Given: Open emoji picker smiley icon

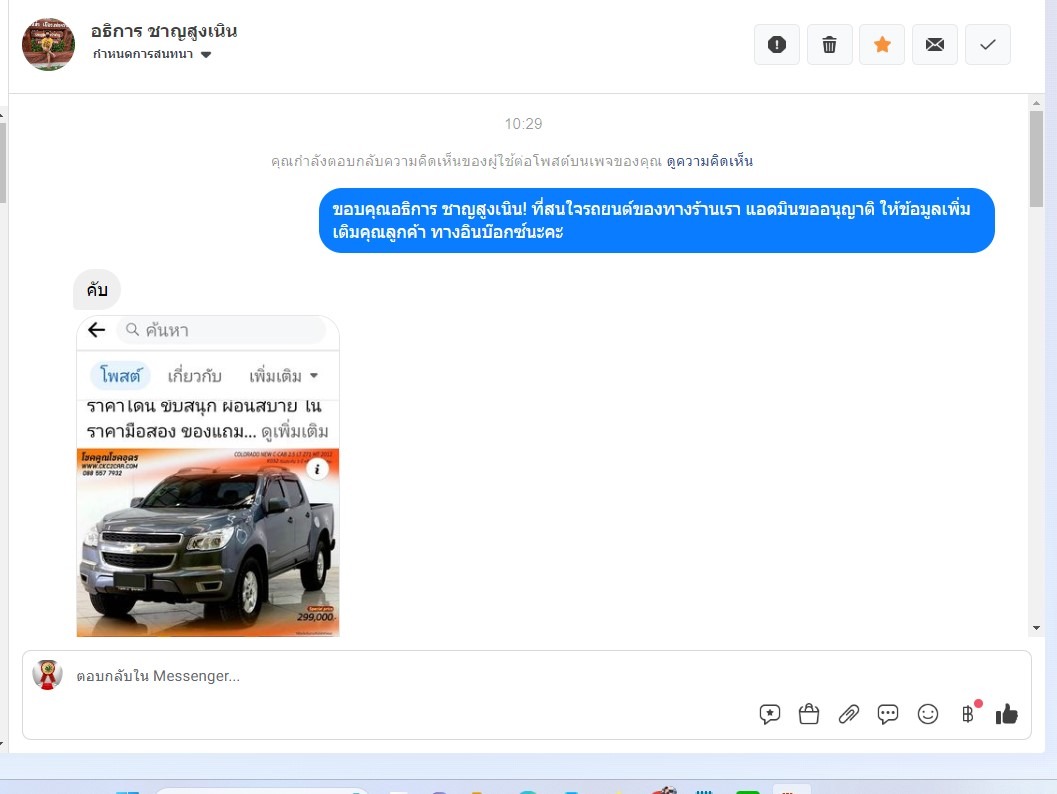Looking at the screenshot, I should (x=928, y=714).
